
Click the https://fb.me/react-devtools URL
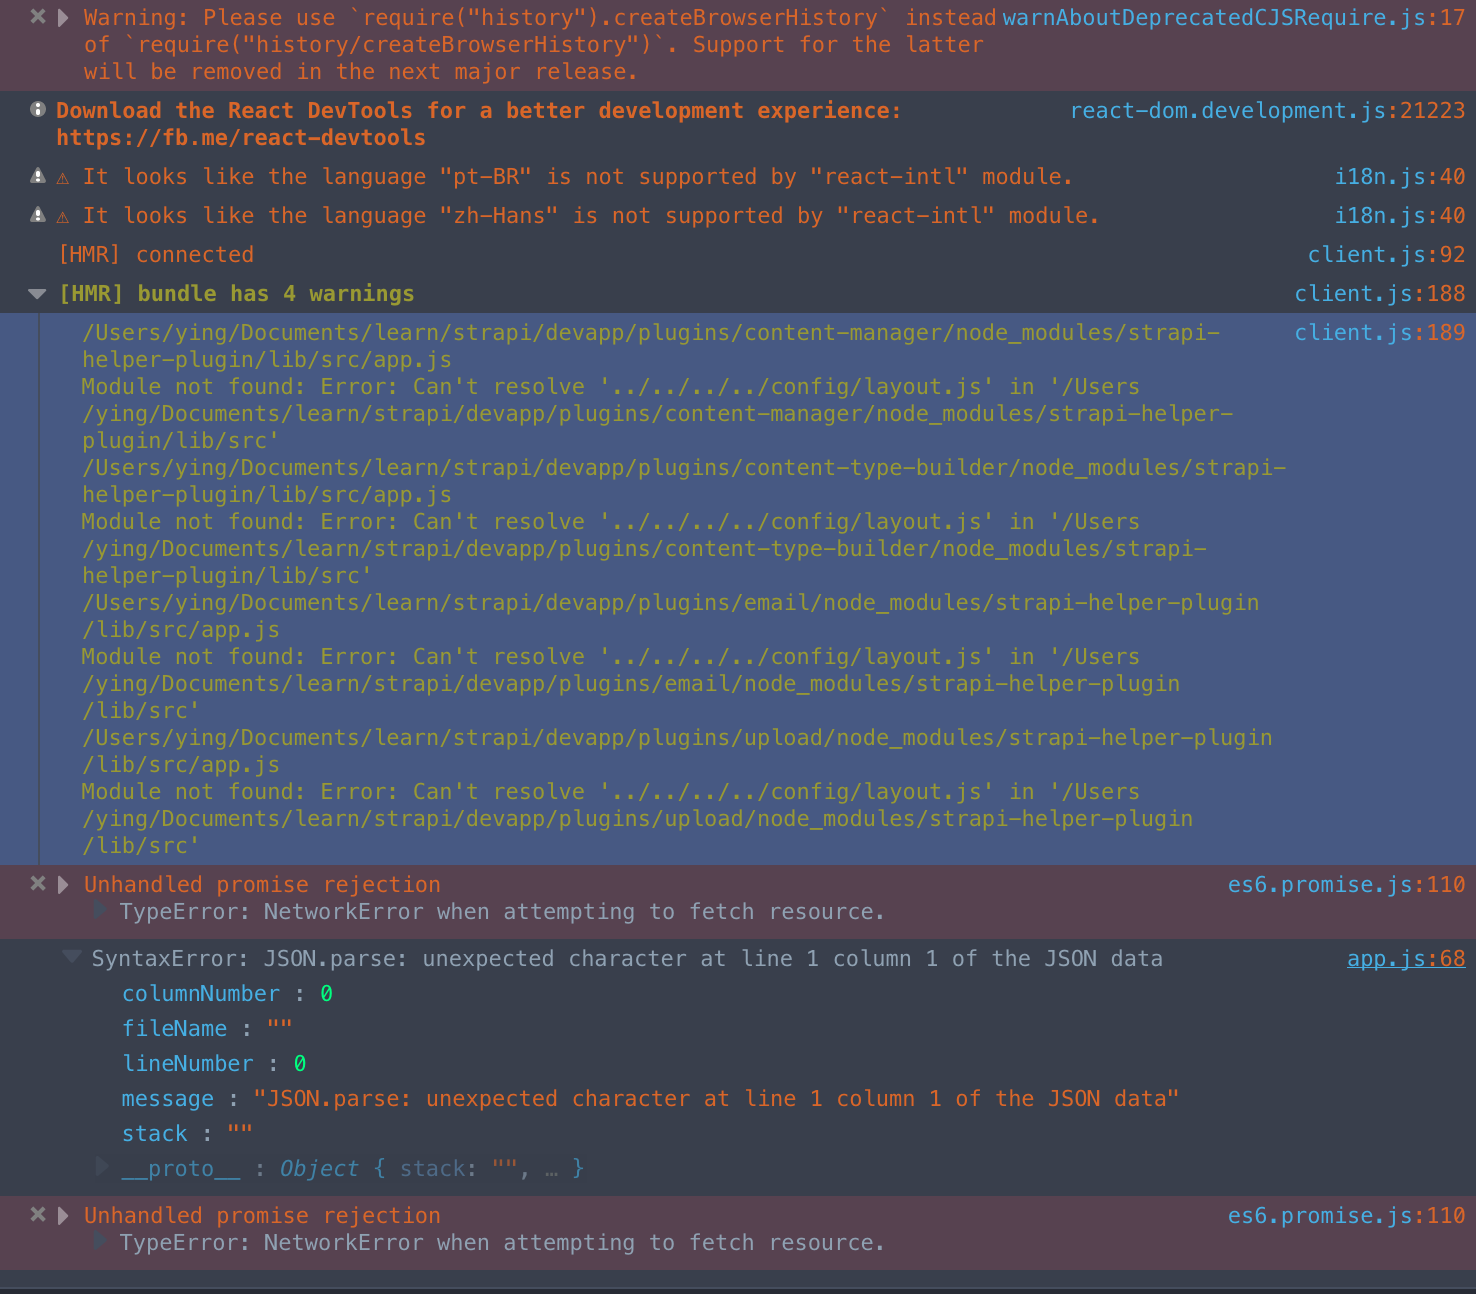point(241,138)
